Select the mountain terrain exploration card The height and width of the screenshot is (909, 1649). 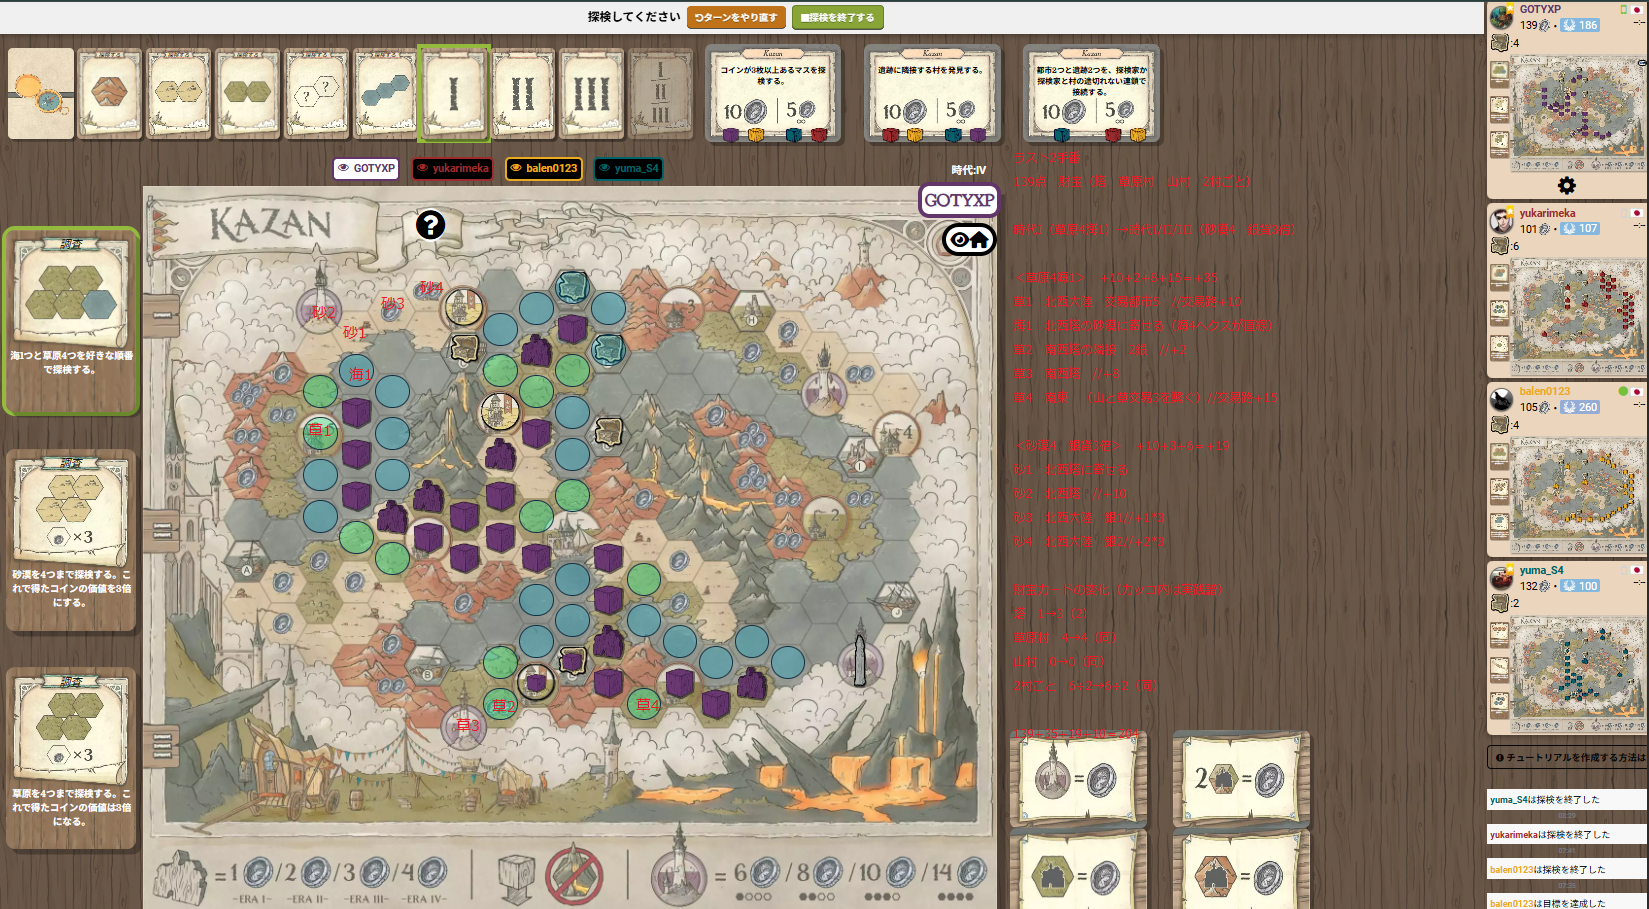tap(110, 93)
